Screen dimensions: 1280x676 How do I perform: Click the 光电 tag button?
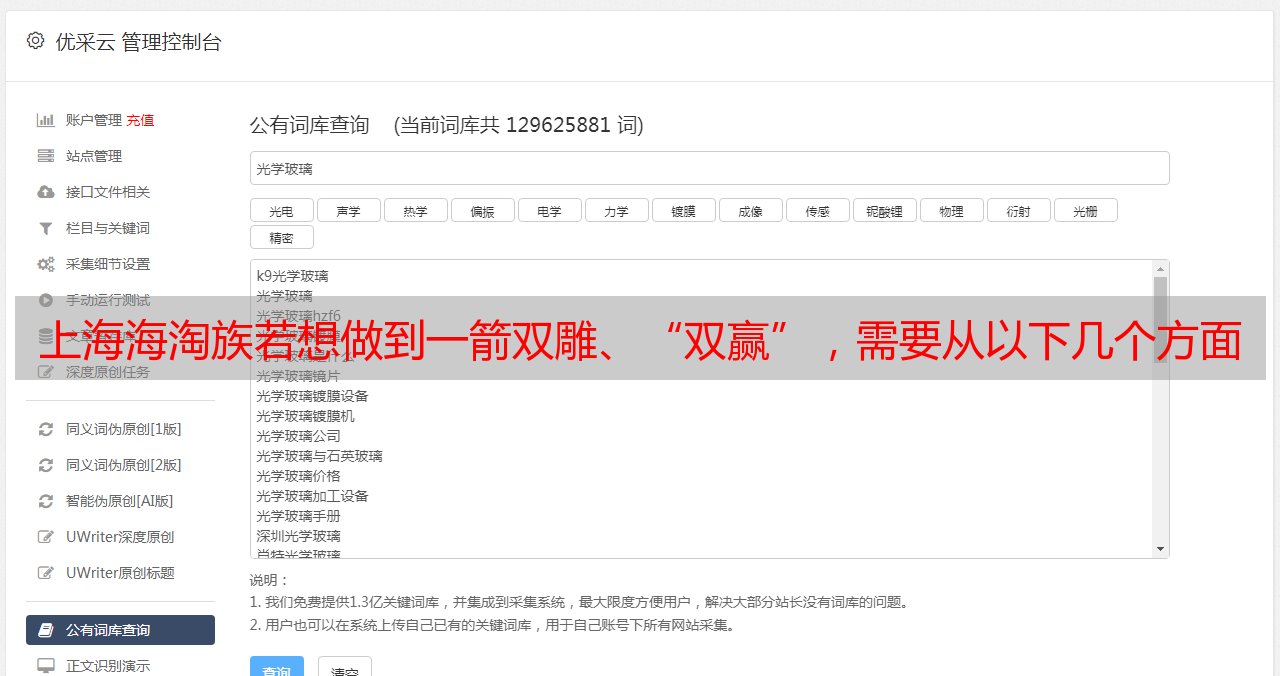[281, 210]
